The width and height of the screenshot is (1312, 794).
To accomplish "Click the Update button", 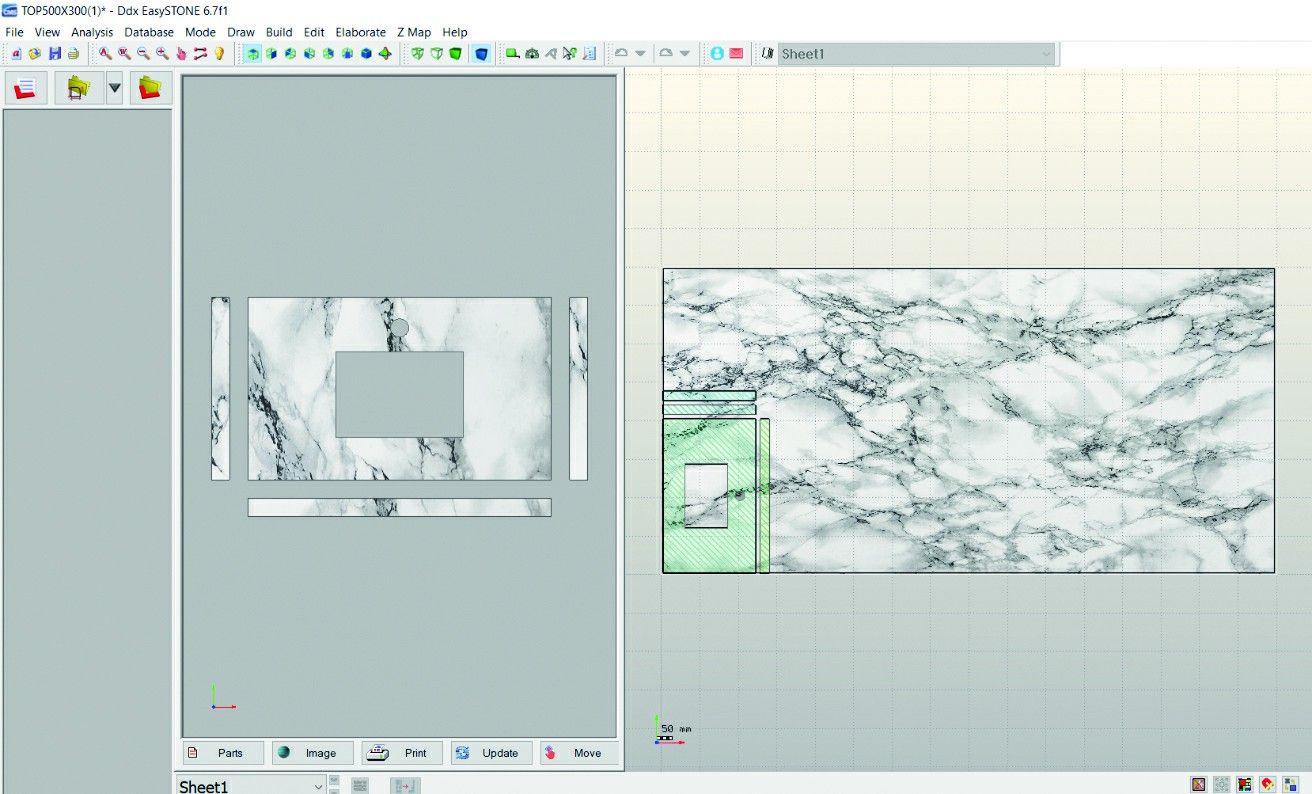I will [x=490, y=753].
